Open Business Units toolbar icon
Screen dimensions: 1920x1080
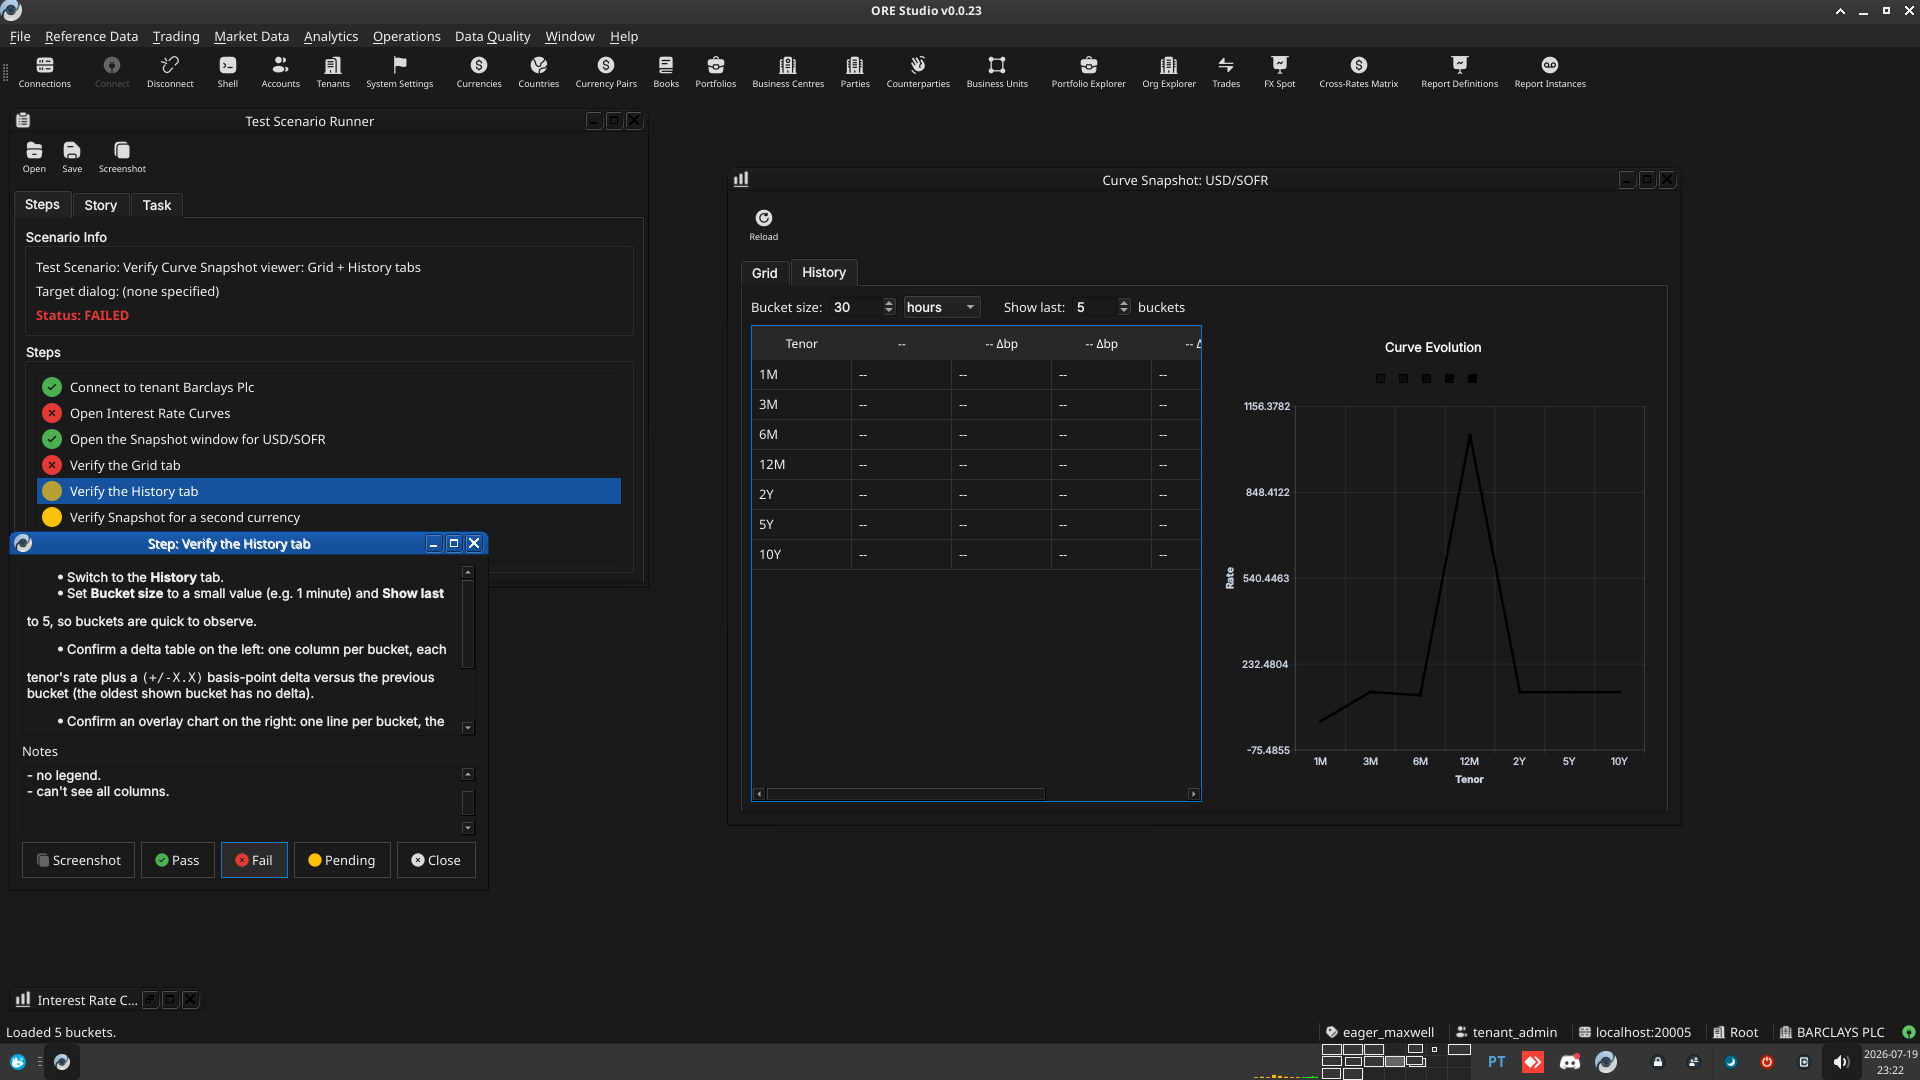pyautogui.click(x=997, y=71)
